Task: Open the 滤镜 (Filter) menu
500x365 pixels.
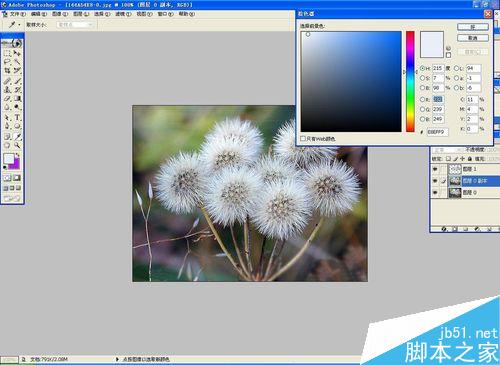Action: click(123, 14)
